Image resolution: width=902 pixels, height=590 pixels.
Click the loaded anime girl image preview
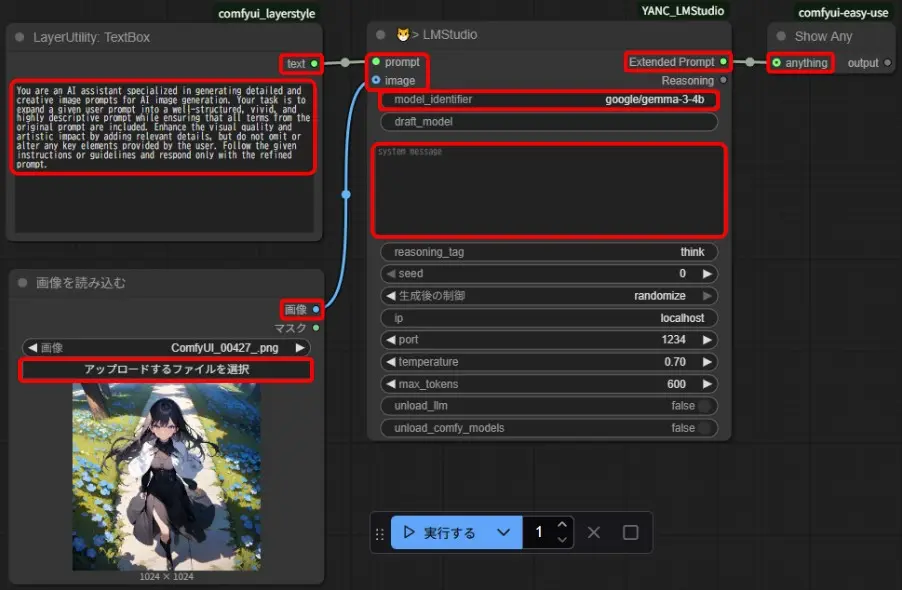click(166, 477)
